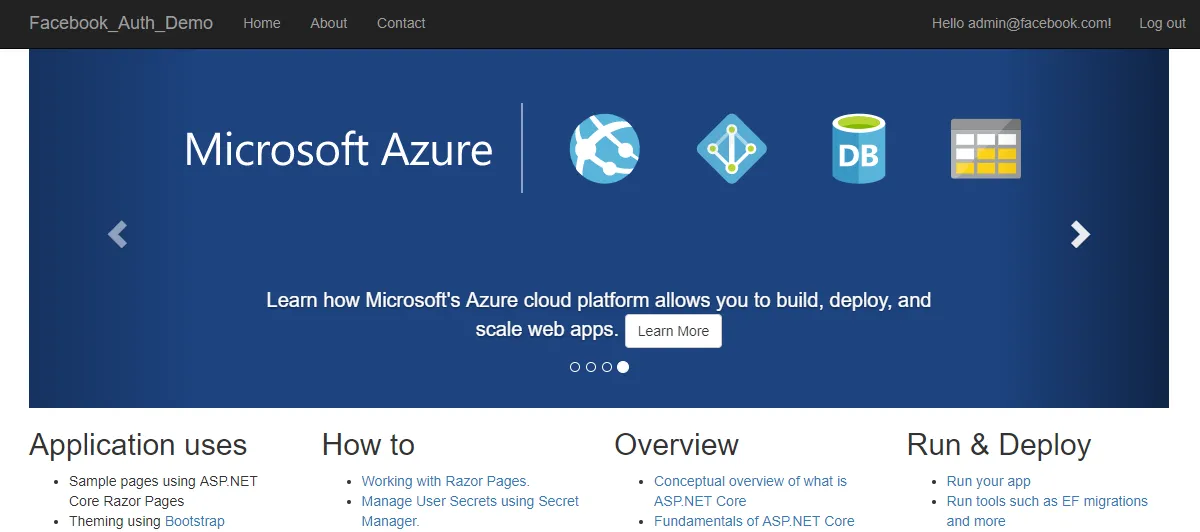Click the green-topped DB database icon
The image size is (1200, 532).
858,149
